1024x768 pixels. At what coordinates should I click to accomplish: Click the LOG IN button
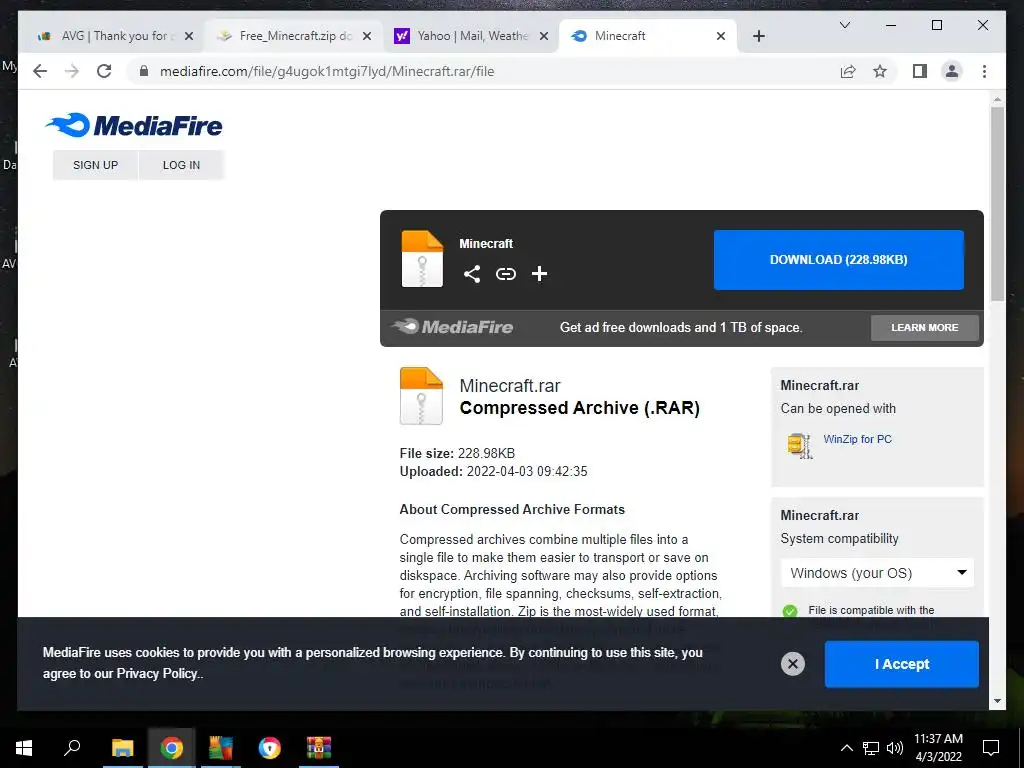tap(182, 165)
